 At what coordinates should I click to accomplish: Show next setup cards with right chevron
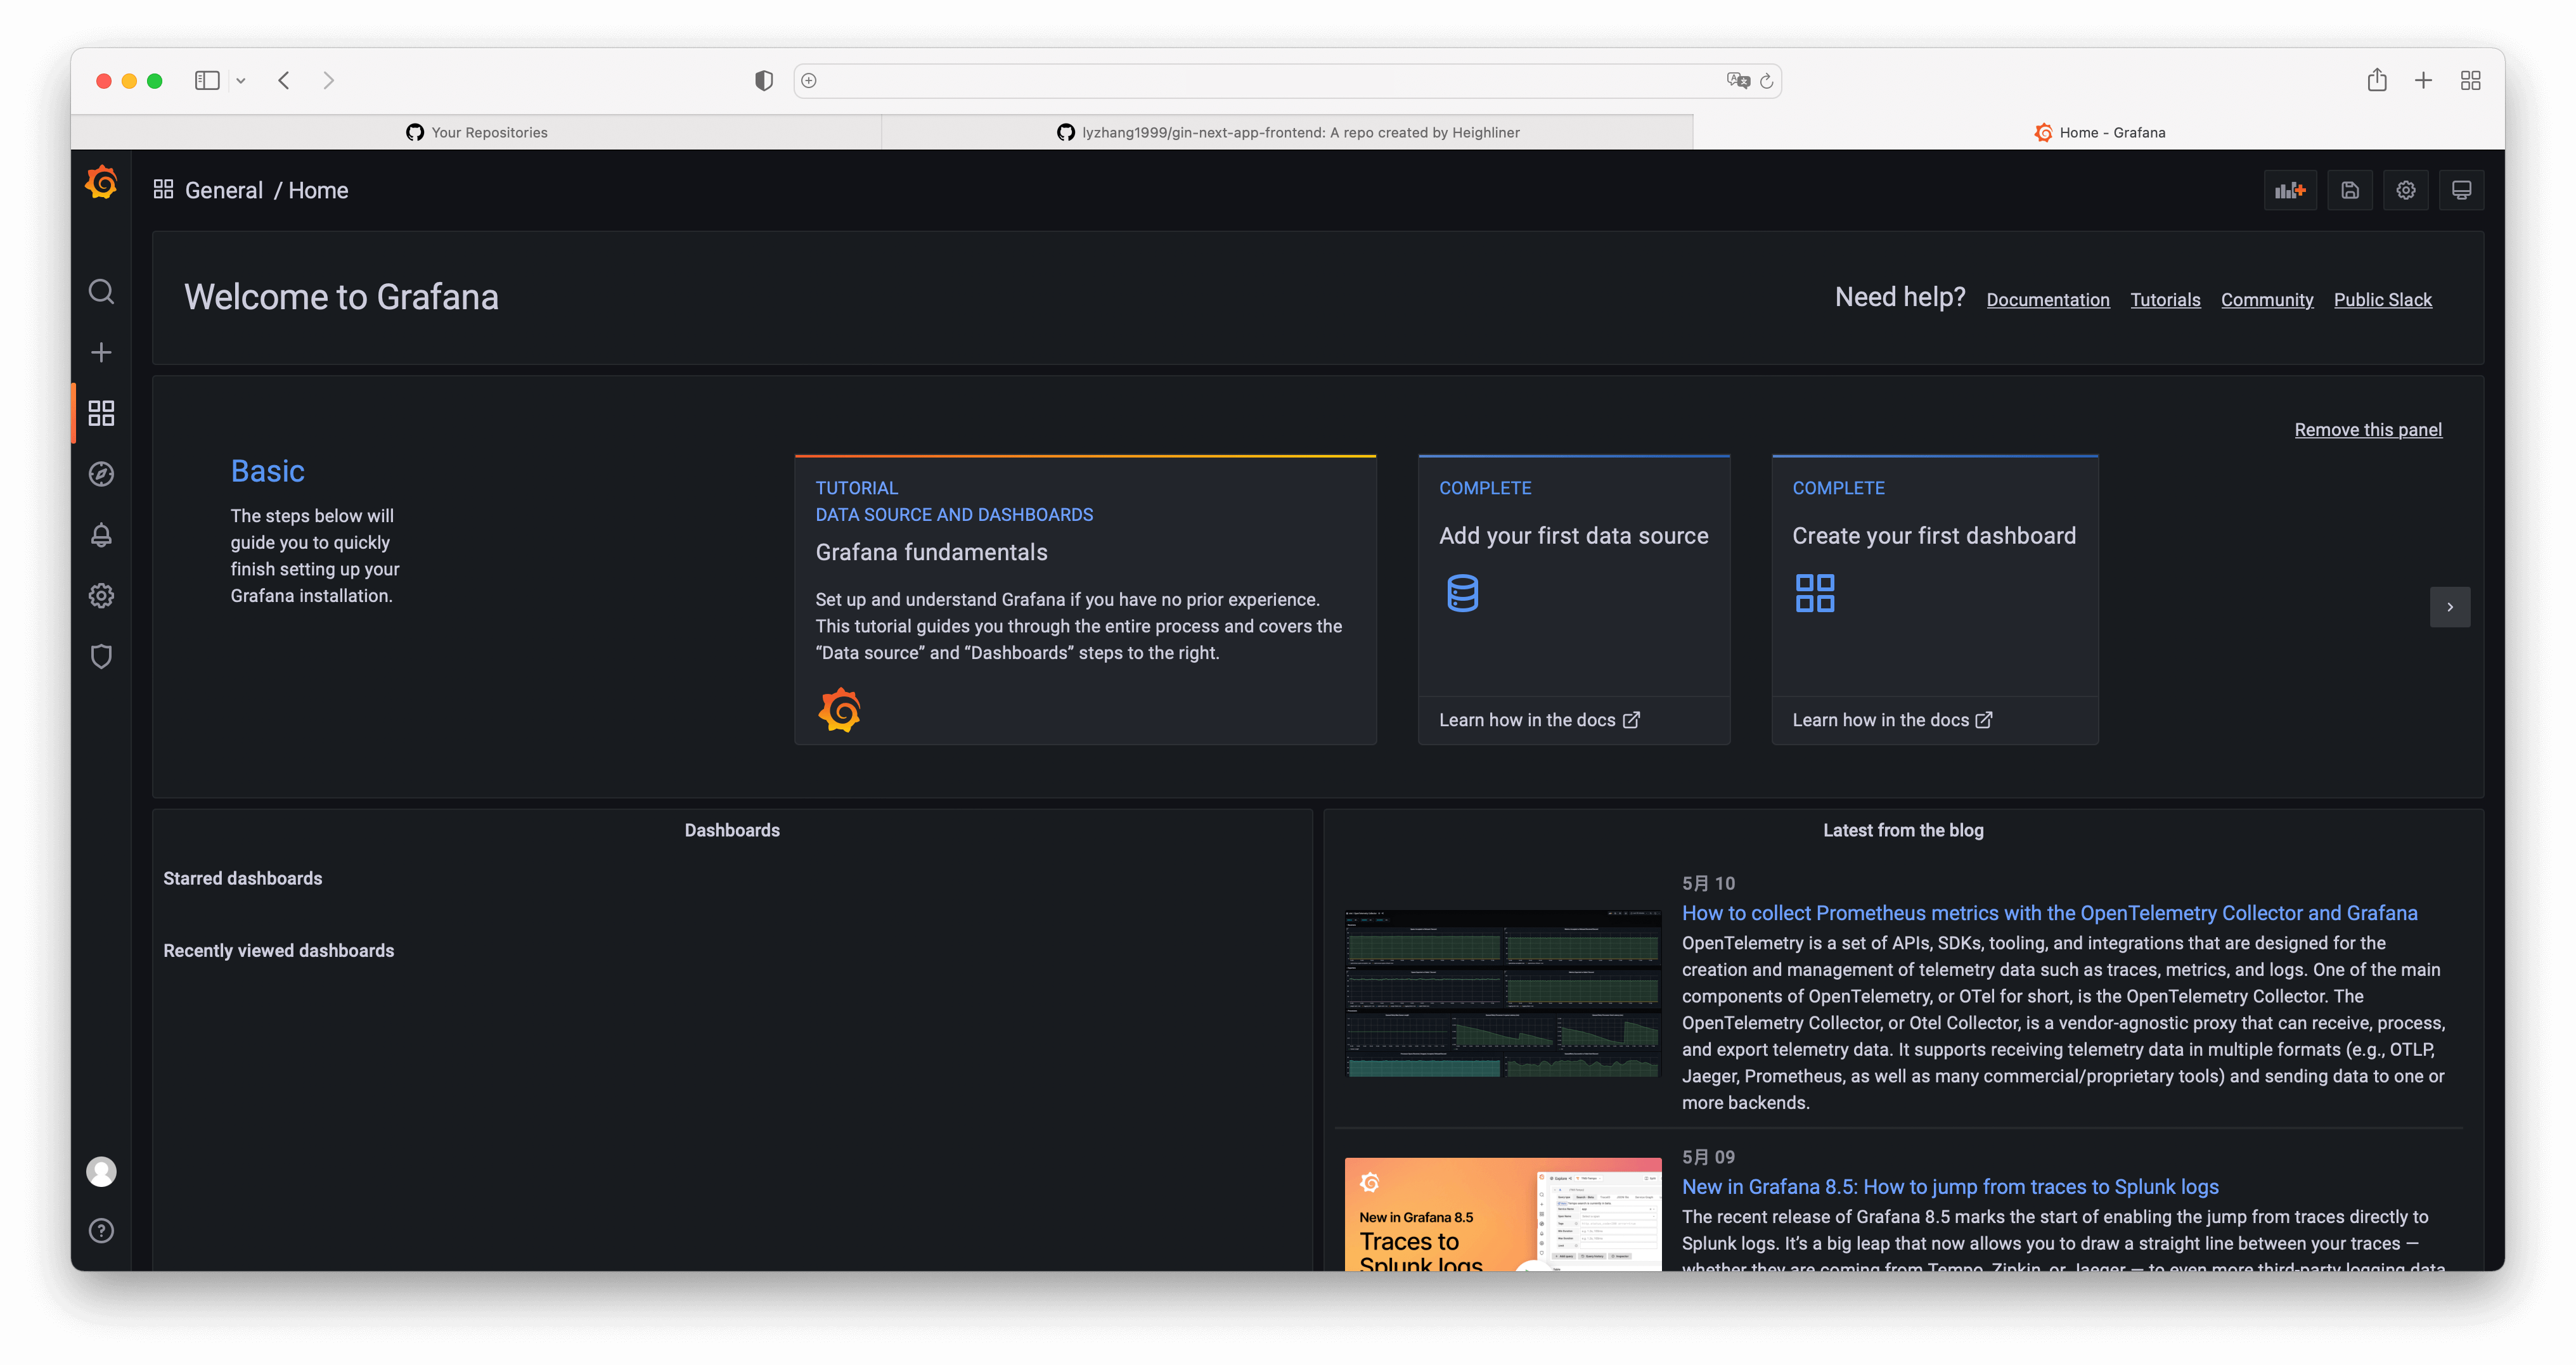[2450, 607]
